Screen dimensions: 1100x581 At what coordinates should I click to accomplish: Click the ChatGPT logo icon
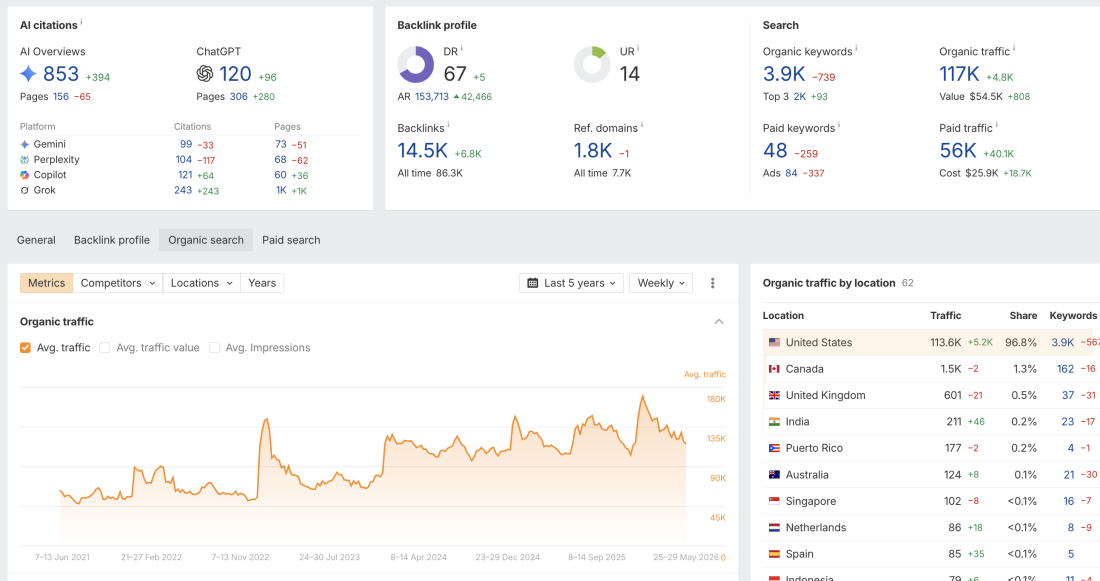pyautogui.click(x=205, y=74)
